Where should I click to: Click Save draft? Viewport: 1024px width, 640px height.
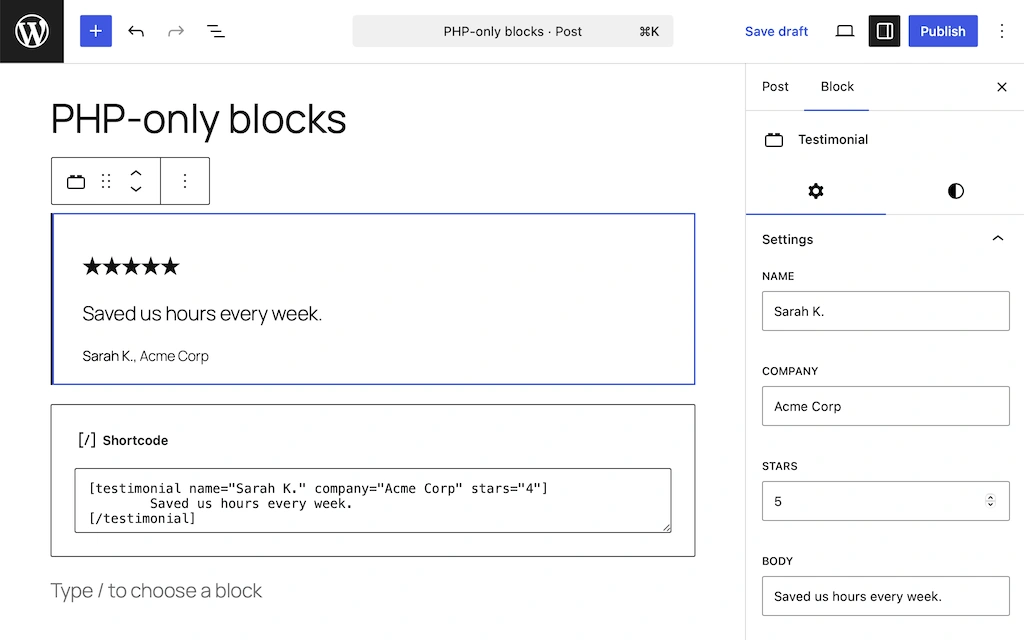point(776,31)
